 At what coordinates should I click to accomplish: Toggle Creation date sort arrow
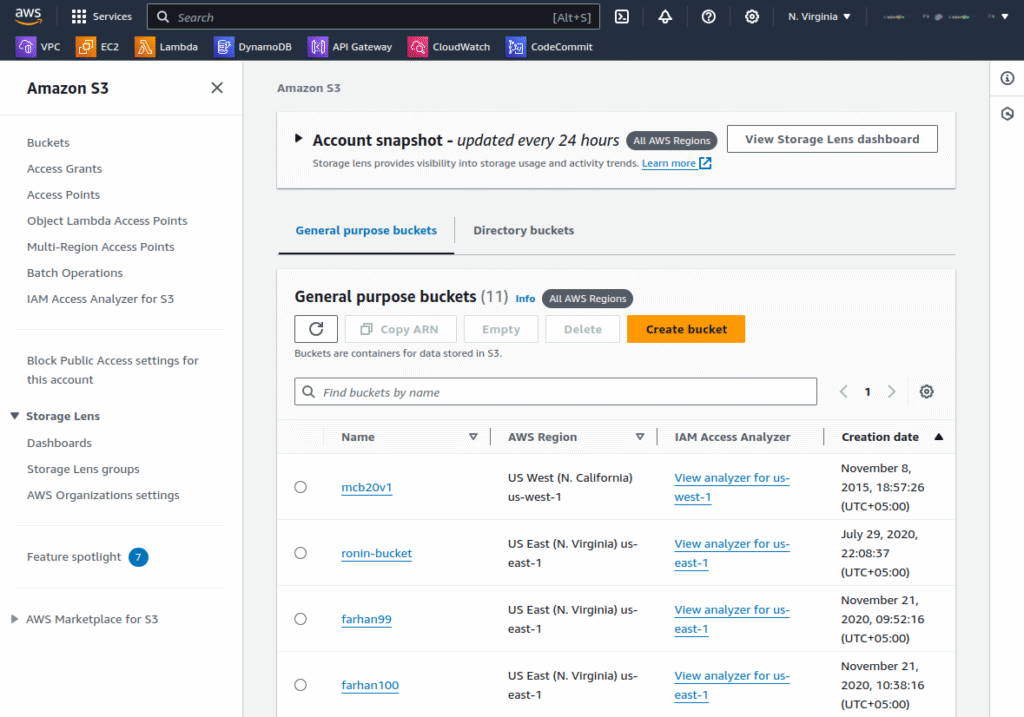(x=938, y=437)
